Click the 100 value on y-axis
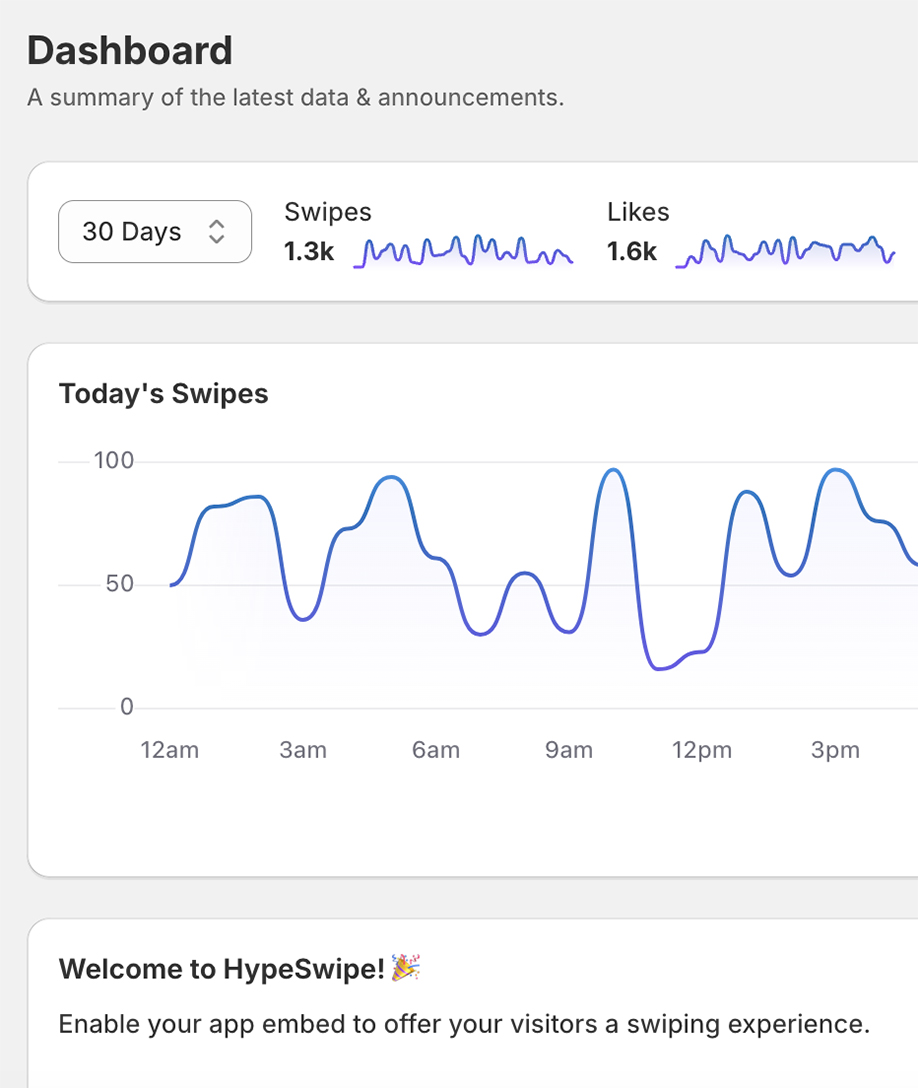This screenshot has height=1088, width=918. click(114, 460)
